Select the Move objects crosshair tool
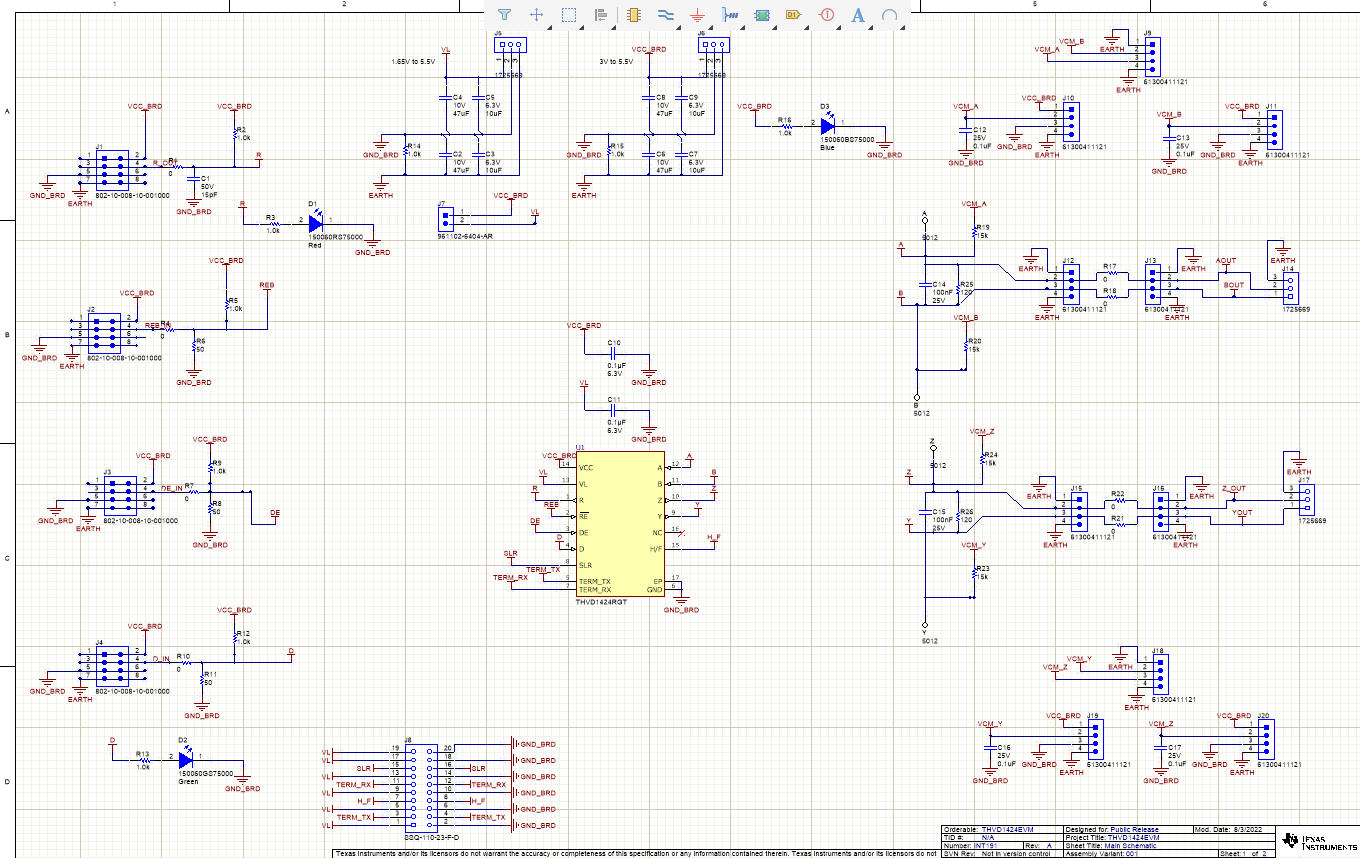The width and height of the screenshot is (1360, 858). coord(536,15)
